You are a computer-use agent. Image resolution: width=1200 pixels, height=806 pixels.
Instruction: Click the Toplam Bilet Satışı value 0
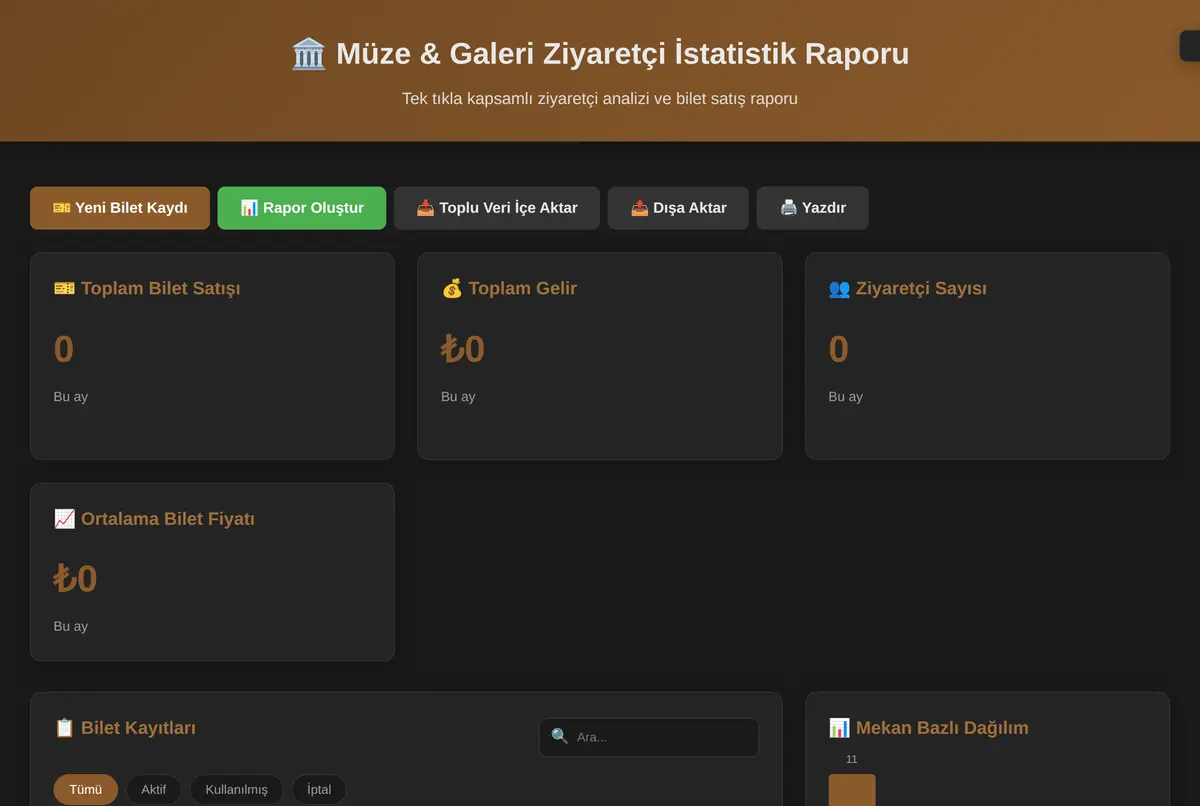[64, 349]
